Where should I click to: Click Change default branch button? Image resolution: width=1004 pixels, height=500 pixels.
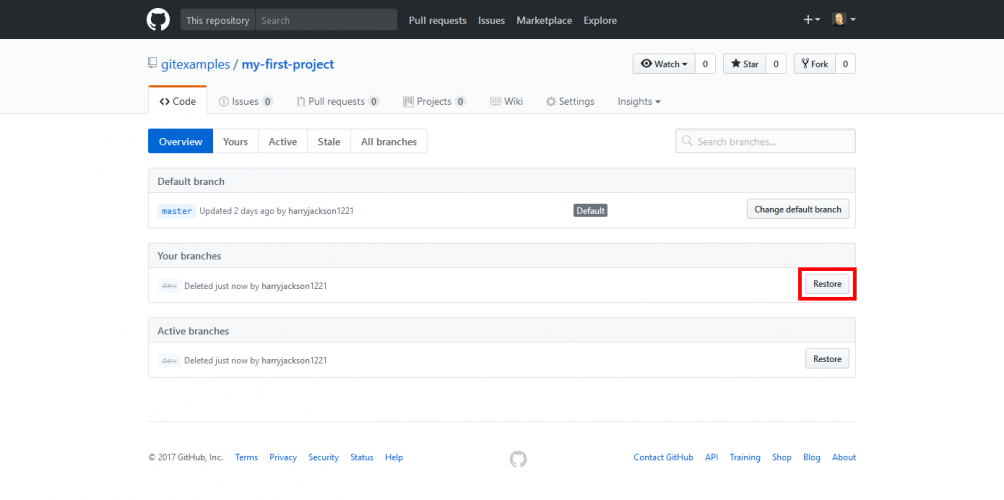(x=798, y=209)
